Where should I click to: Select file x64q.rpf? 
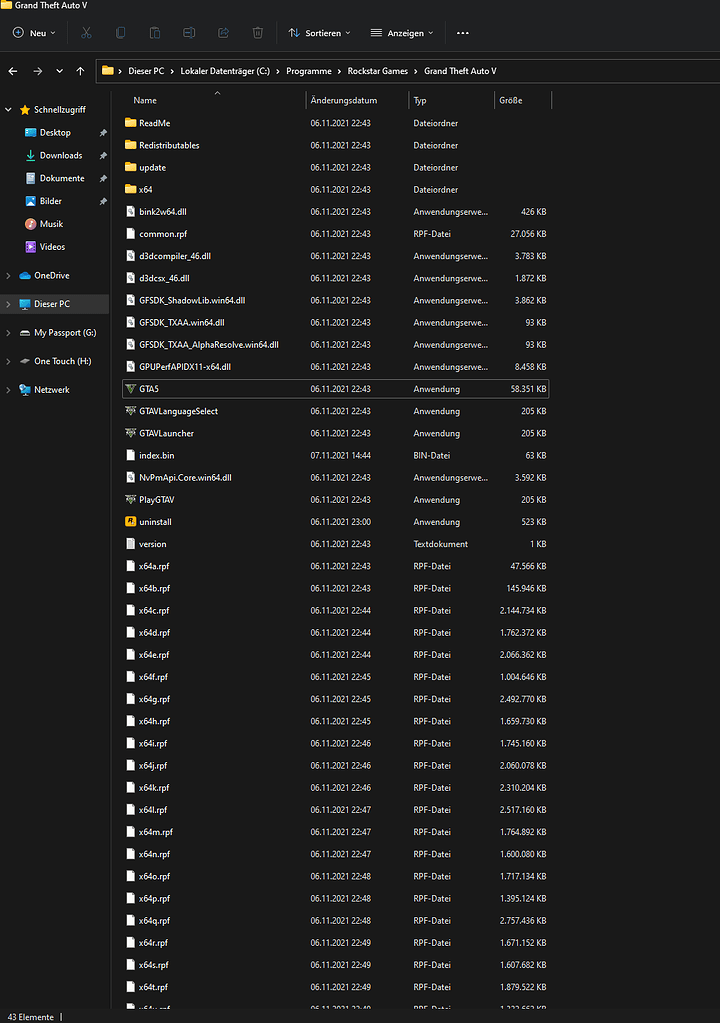pyautogui.click(x=154, y=921)
